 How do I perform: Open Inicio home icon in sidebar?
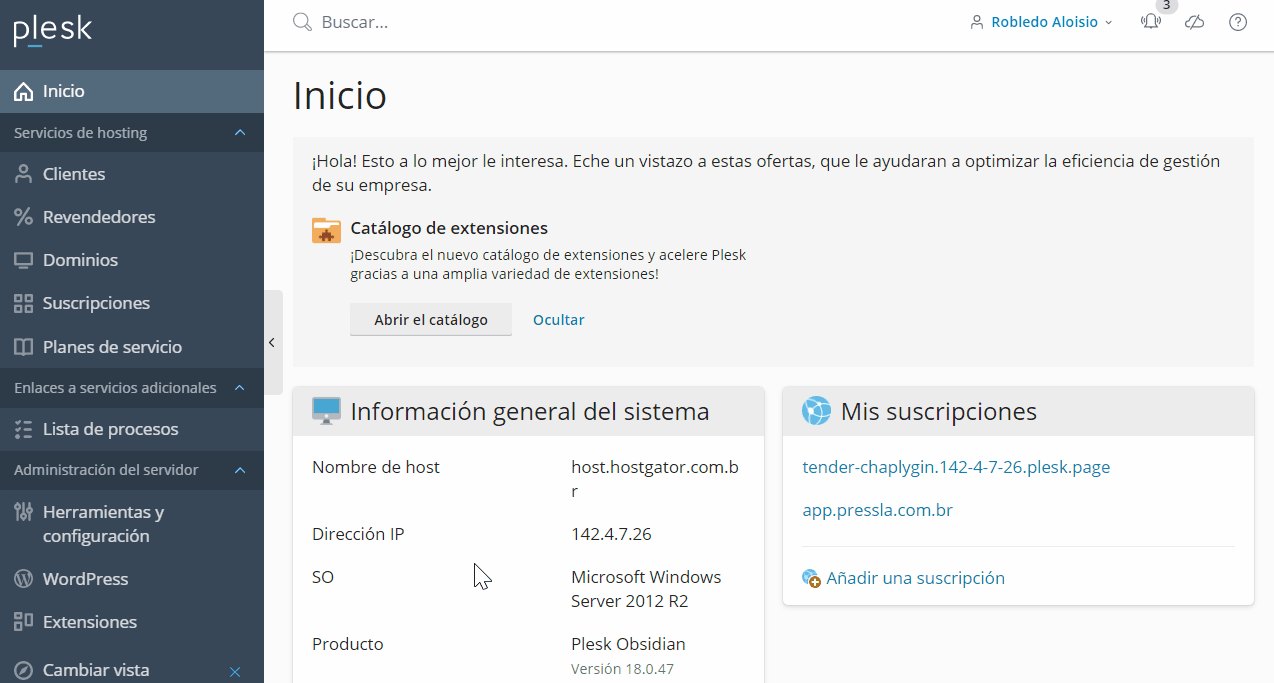pos(24,91)
